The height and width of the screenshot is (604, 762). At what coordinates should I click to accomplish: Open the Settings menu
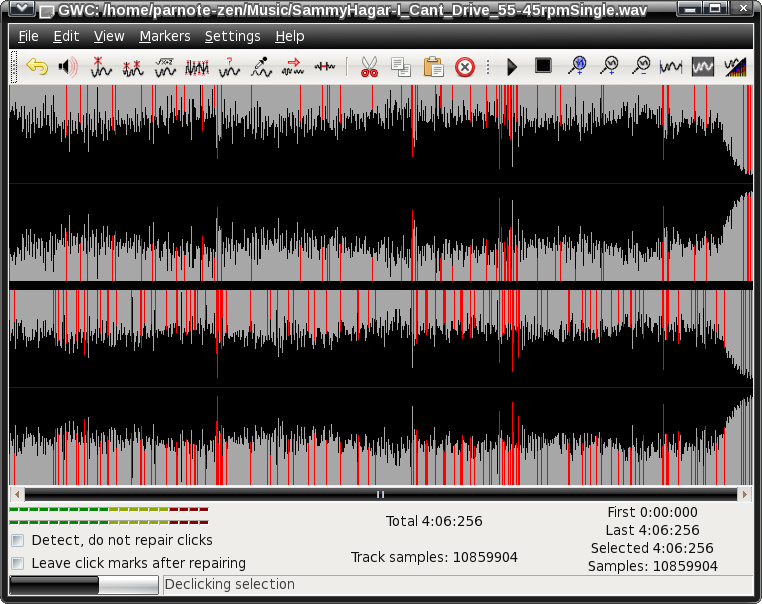coord(232,36)
